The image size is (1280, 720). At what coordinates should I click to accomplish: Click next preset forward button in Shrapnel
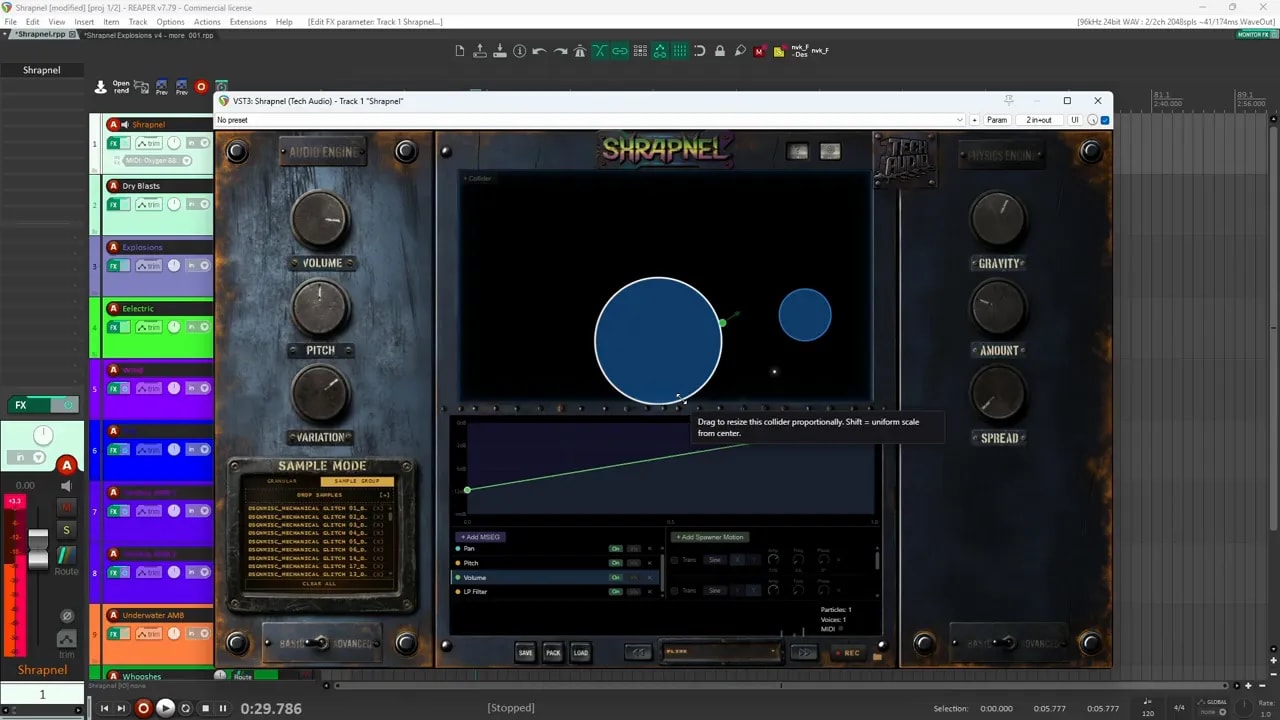coord(804,652)
